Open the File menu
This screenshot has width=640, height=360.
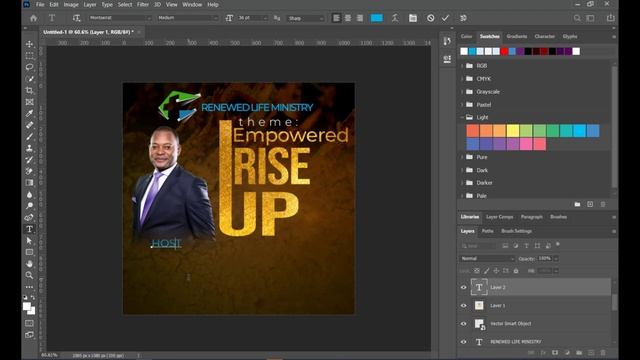pos(40,4)
